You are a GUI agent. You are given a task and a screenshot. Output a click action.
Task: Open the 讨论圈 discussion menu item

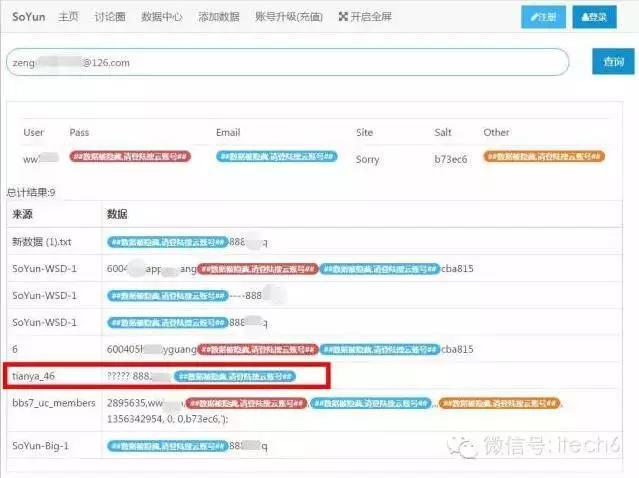pos(110,17)
